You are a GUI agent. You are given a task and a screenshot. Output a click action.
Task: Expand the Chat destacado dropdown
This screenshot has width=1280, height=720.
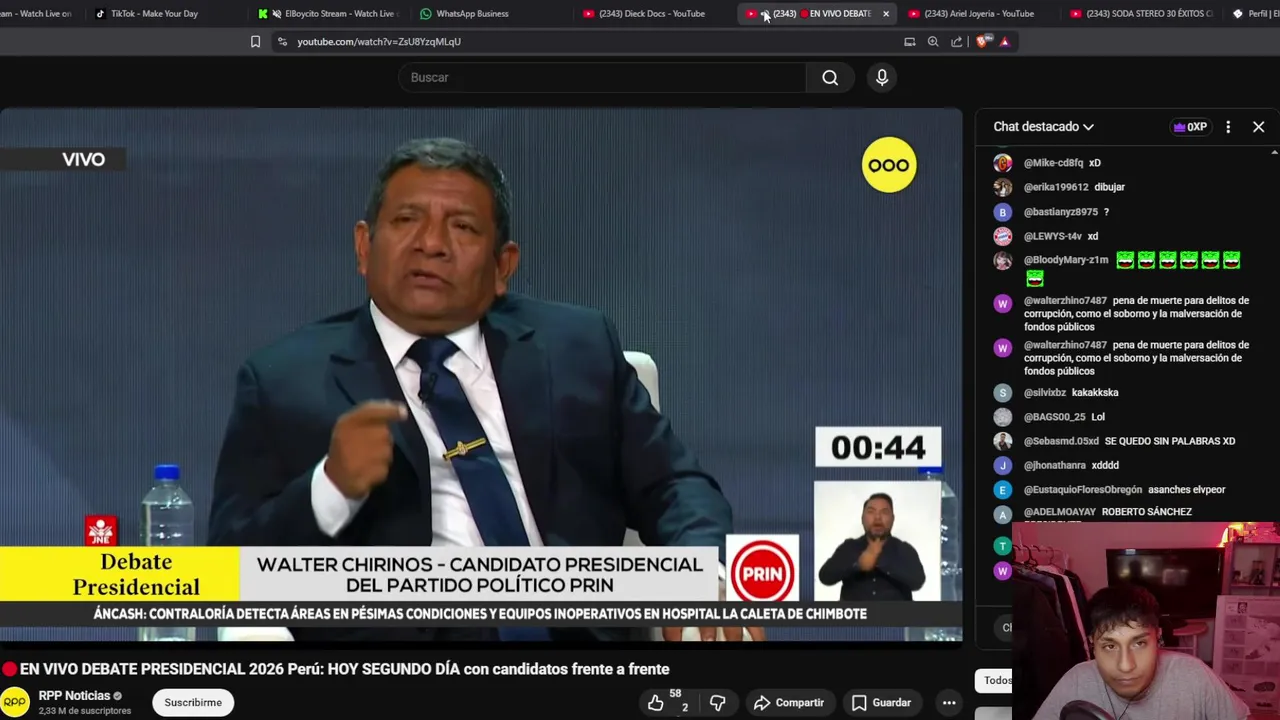coord(1043,127)
